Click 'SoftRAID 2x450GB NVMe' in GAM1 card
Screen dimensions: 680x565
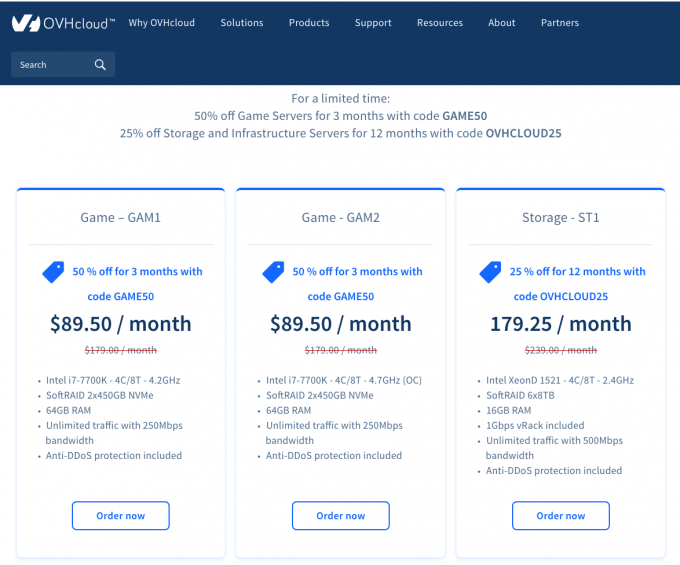(100, 395)
